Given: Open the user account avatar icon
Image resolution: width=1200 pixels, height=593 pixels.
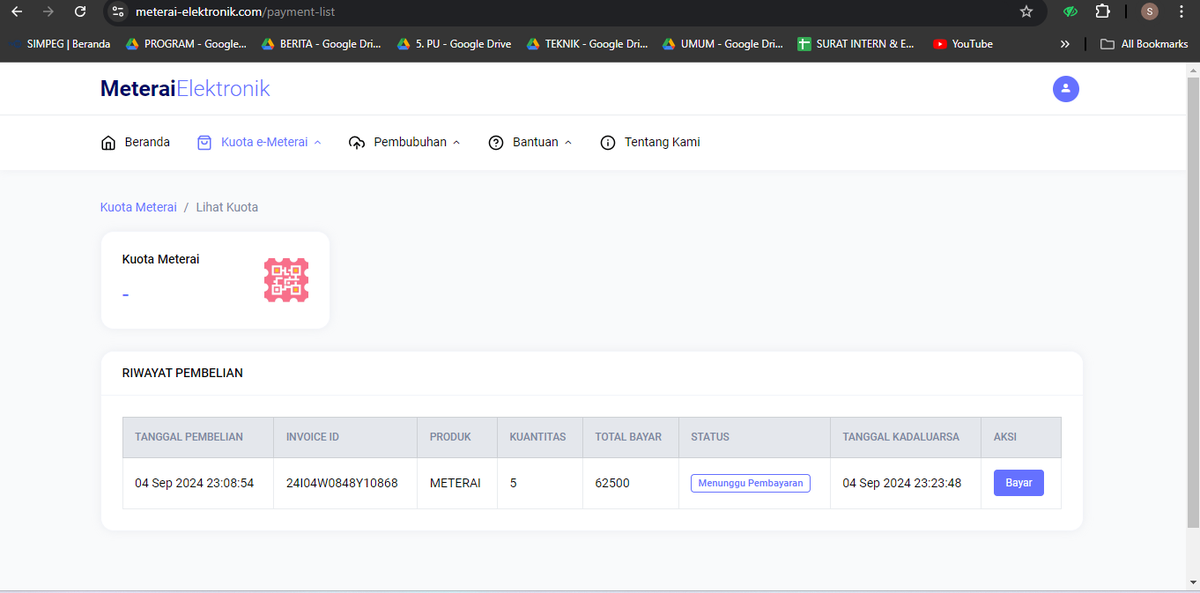Looking at the screenshot, I should coord(1066,89).
